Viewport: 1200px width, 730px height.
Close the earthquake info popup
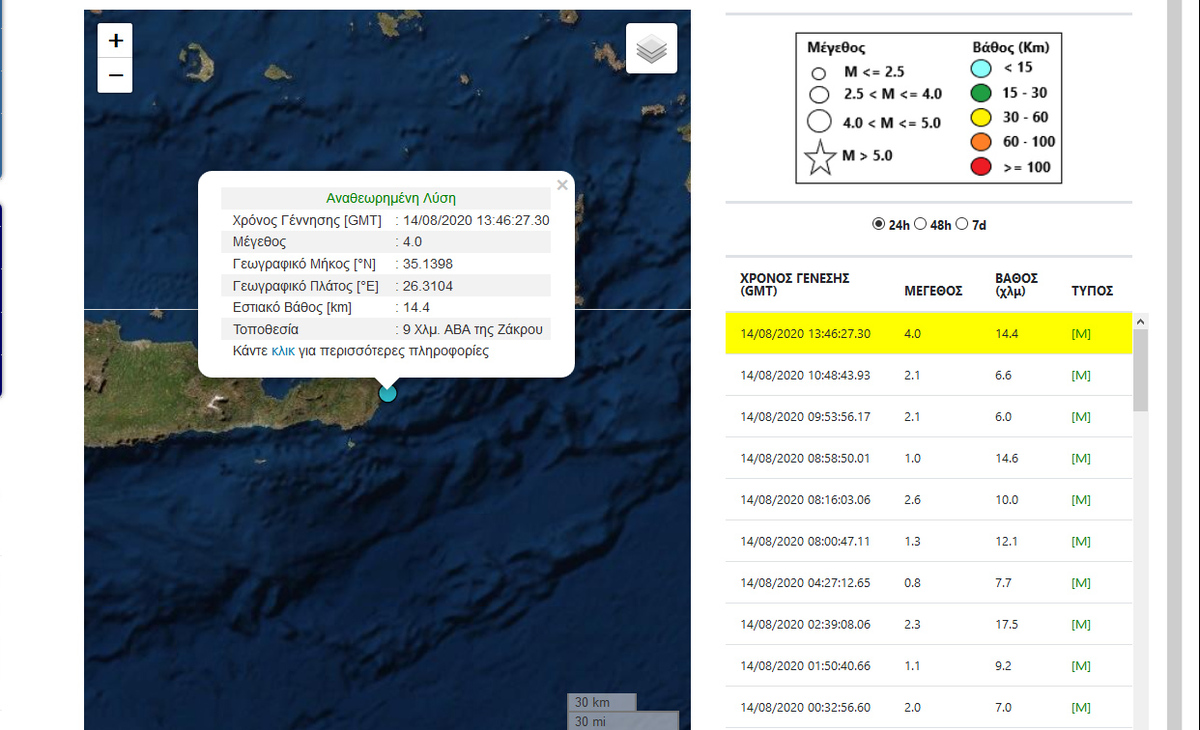(562, 185)
